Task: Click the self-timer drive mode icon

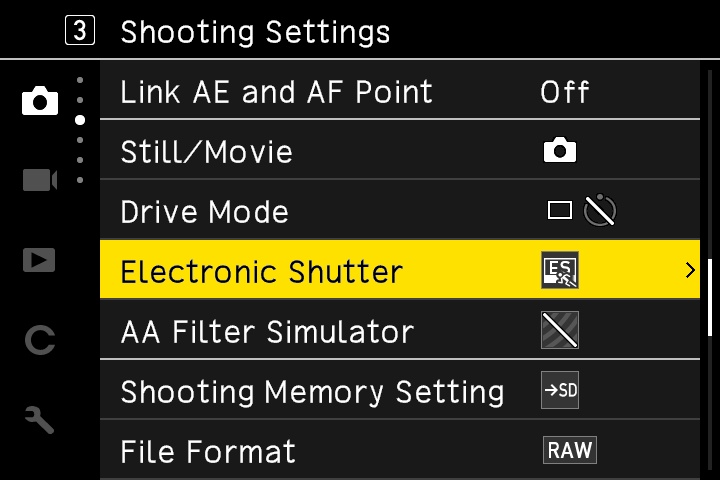Action: click(601, 211)
